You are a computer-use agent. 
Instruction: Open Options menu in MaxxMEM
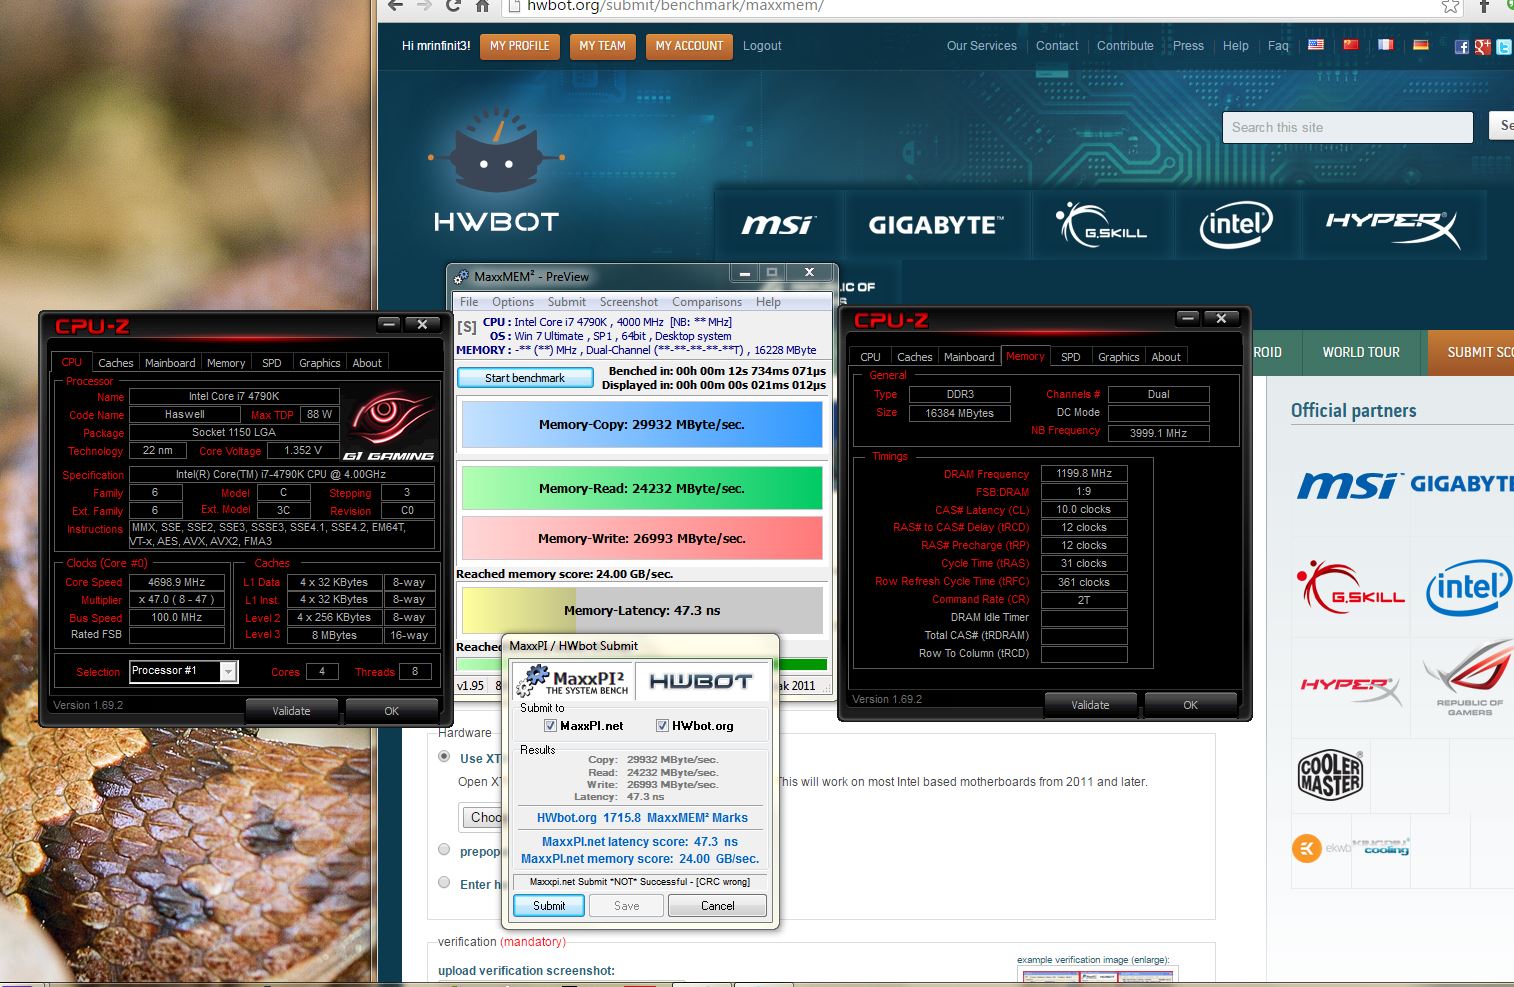click(x=513, y=302)
